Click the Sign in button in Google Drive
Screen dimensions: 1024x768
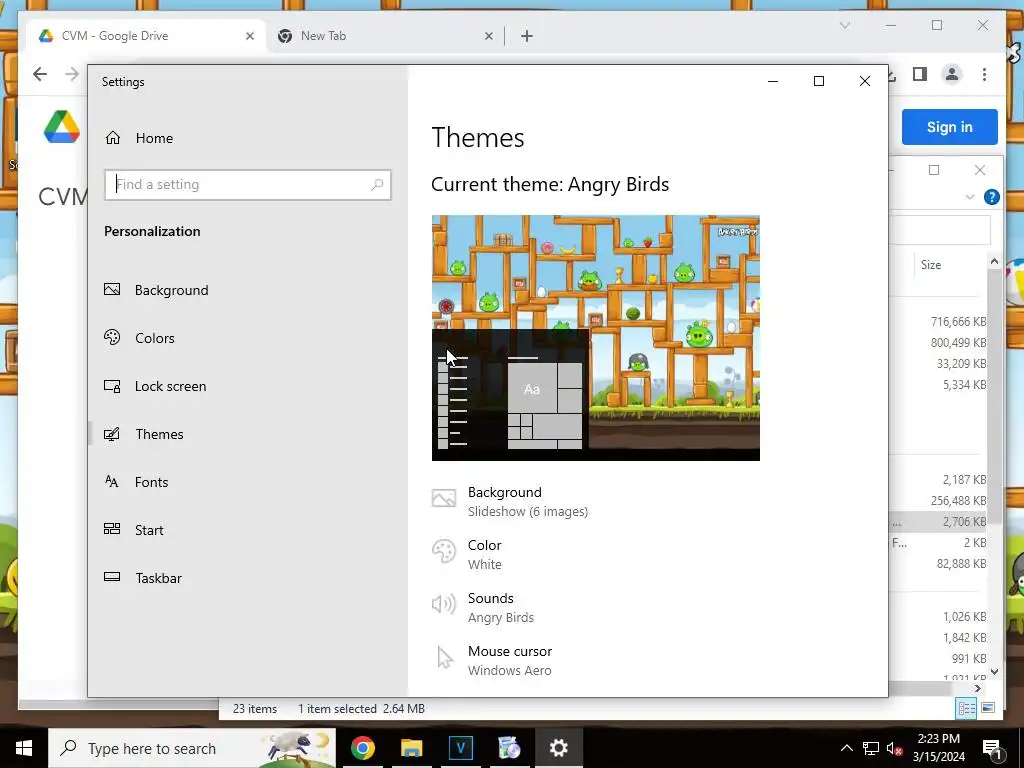point(950,127)
